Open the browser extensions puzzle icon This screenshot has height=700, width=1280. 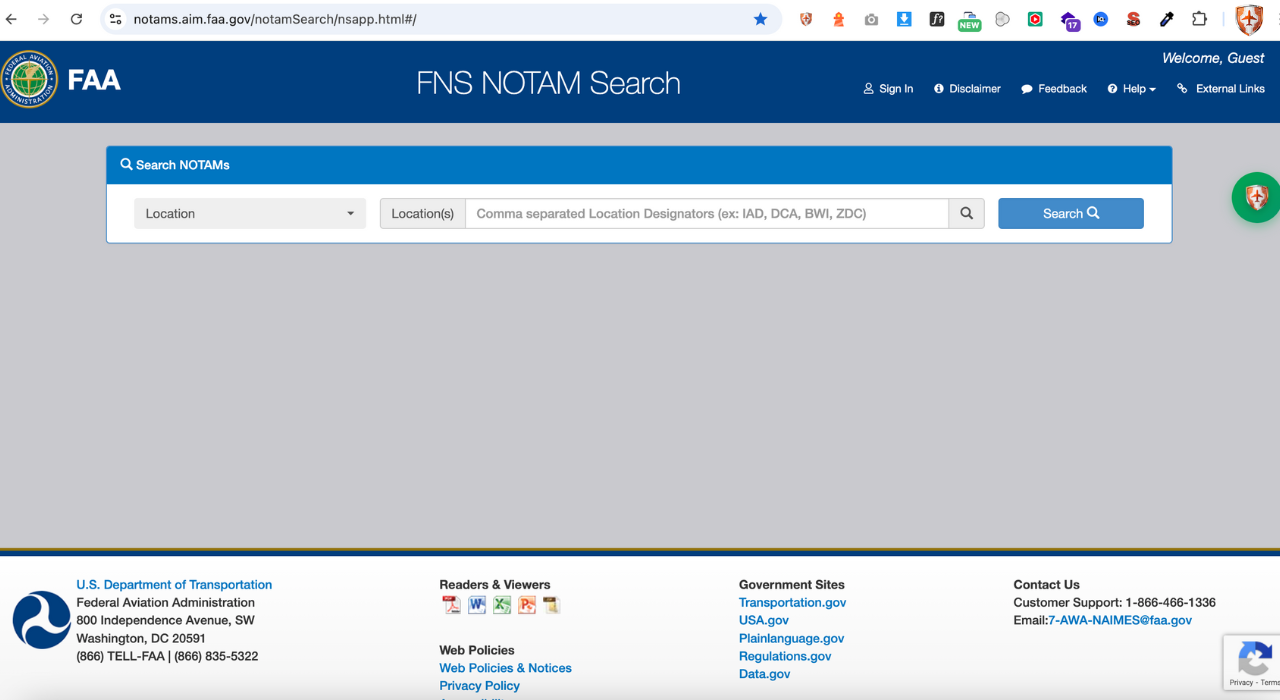coord(1198,19)
